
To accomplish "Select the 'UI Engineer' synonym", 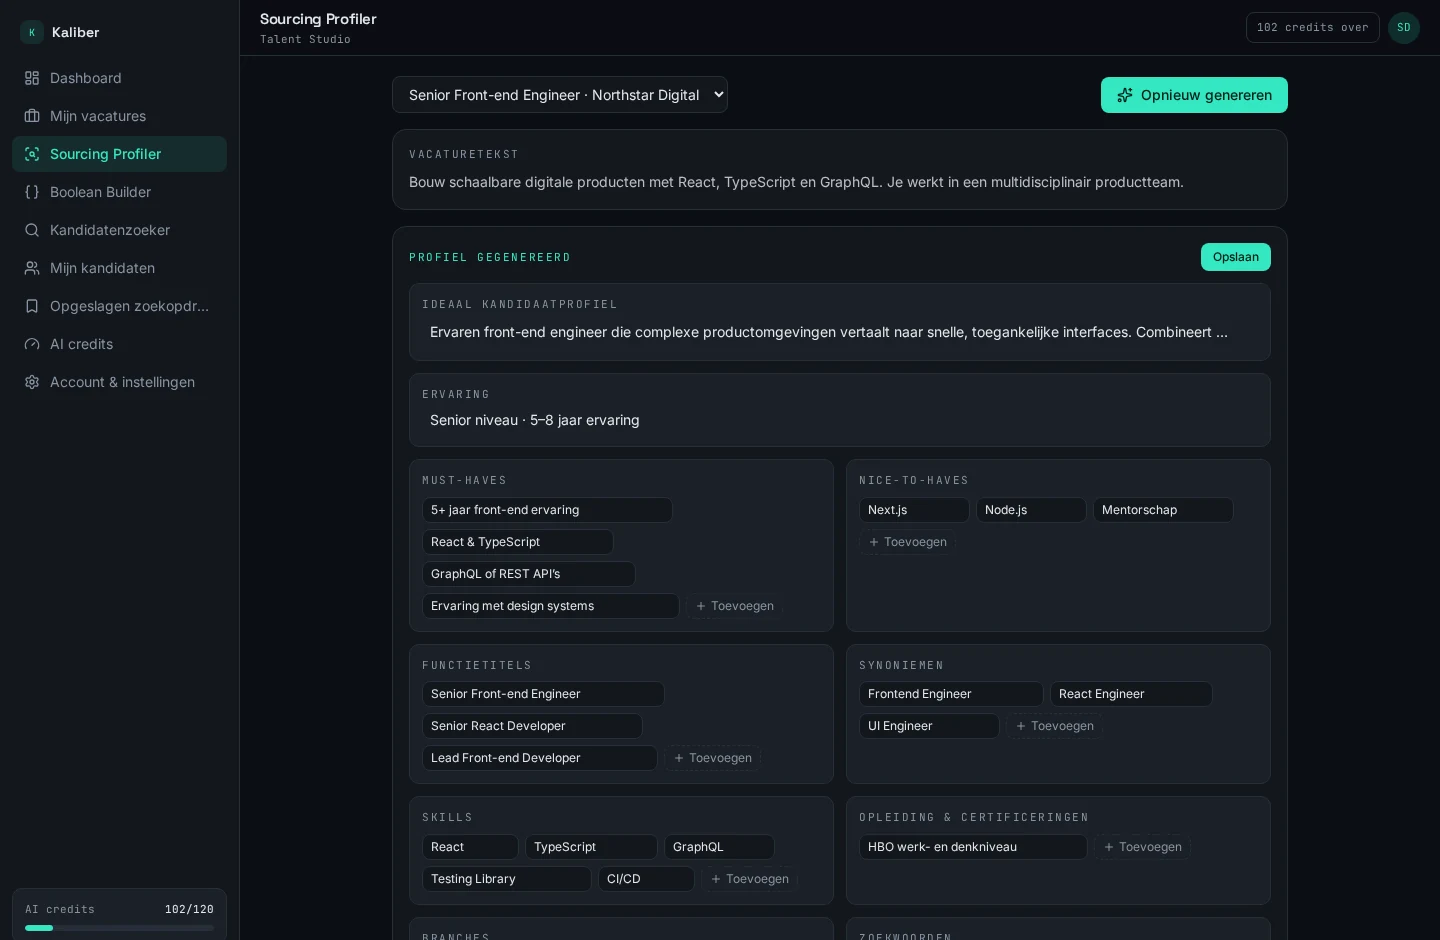I will (929, 726).
